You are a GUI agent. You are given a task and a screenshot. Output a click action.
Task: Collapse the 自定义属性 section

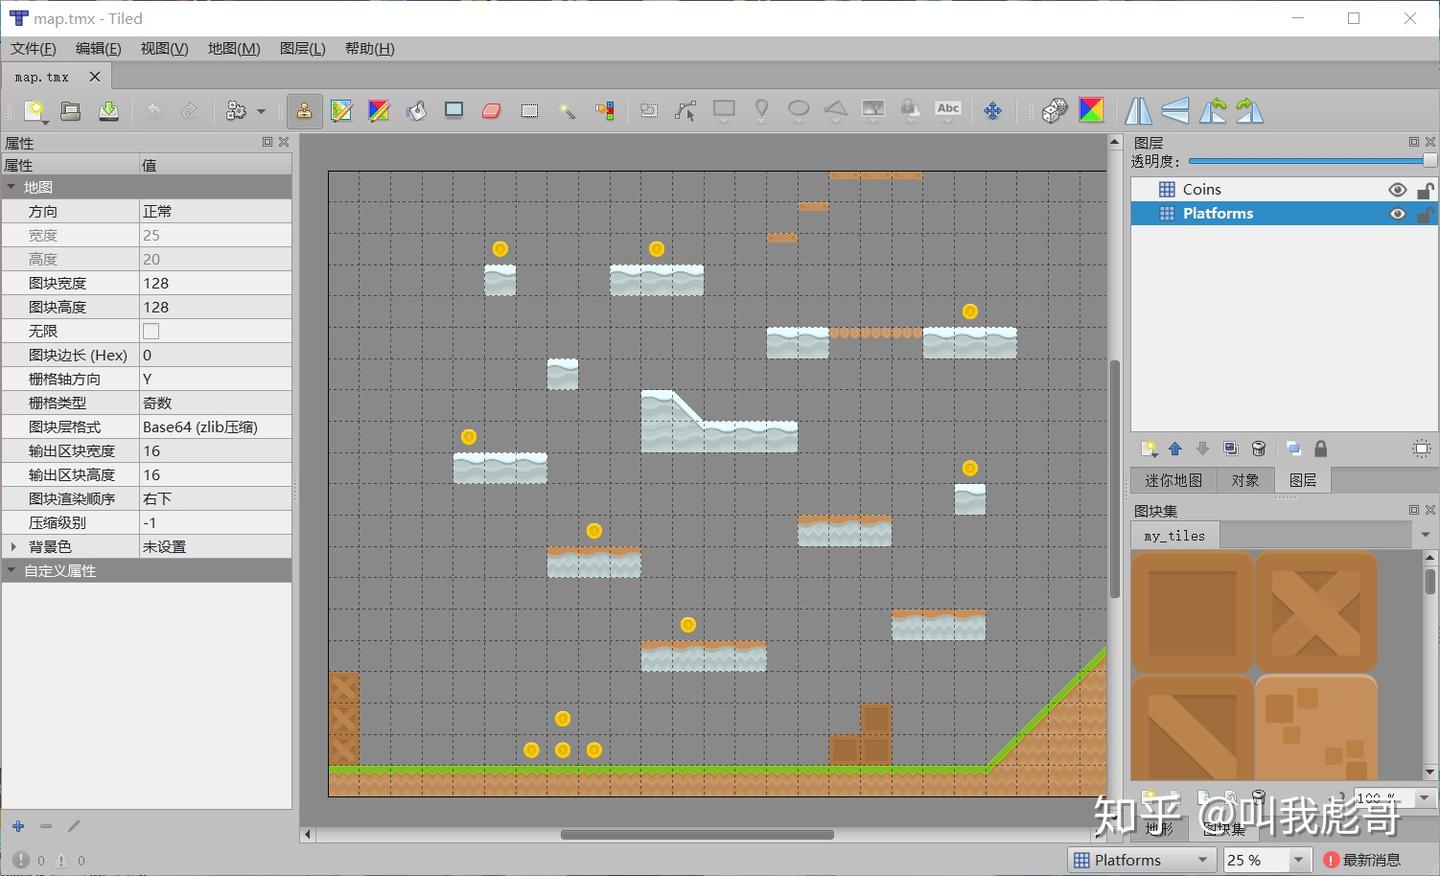(x=12, y=571)
